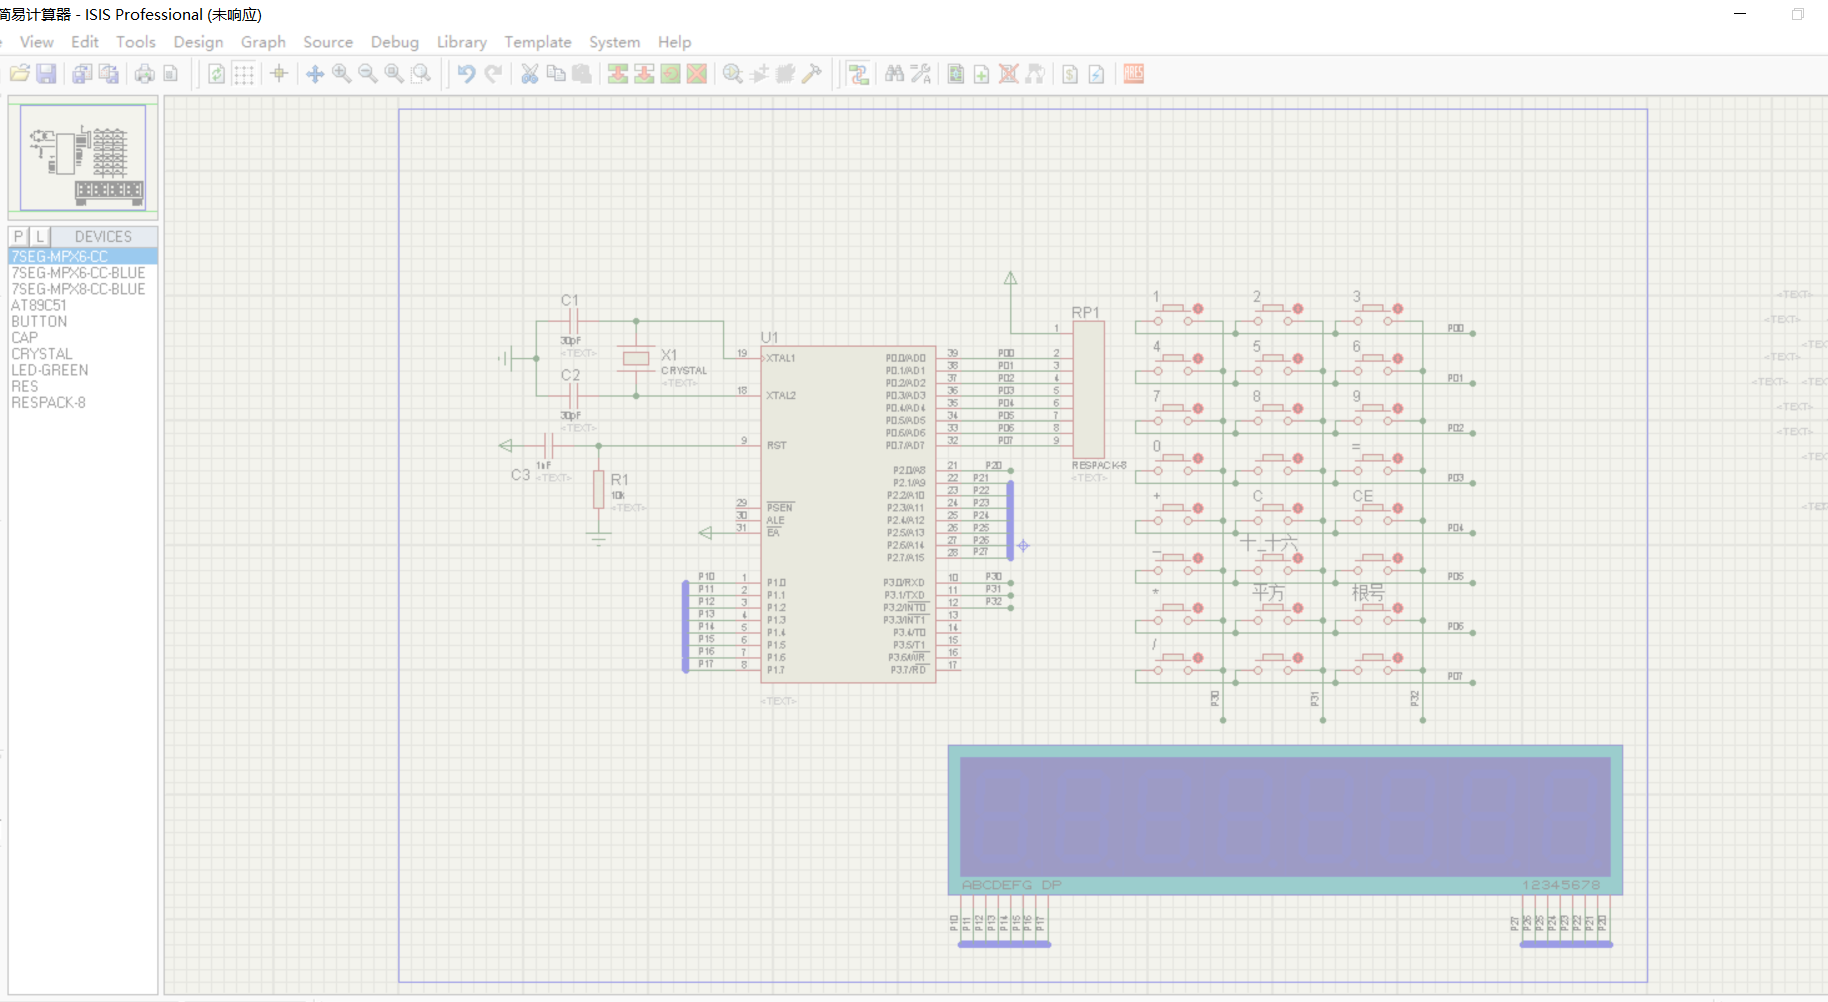Click the Packaging Tool chip icon
1828x1002 pixels.
coord(786,74)
